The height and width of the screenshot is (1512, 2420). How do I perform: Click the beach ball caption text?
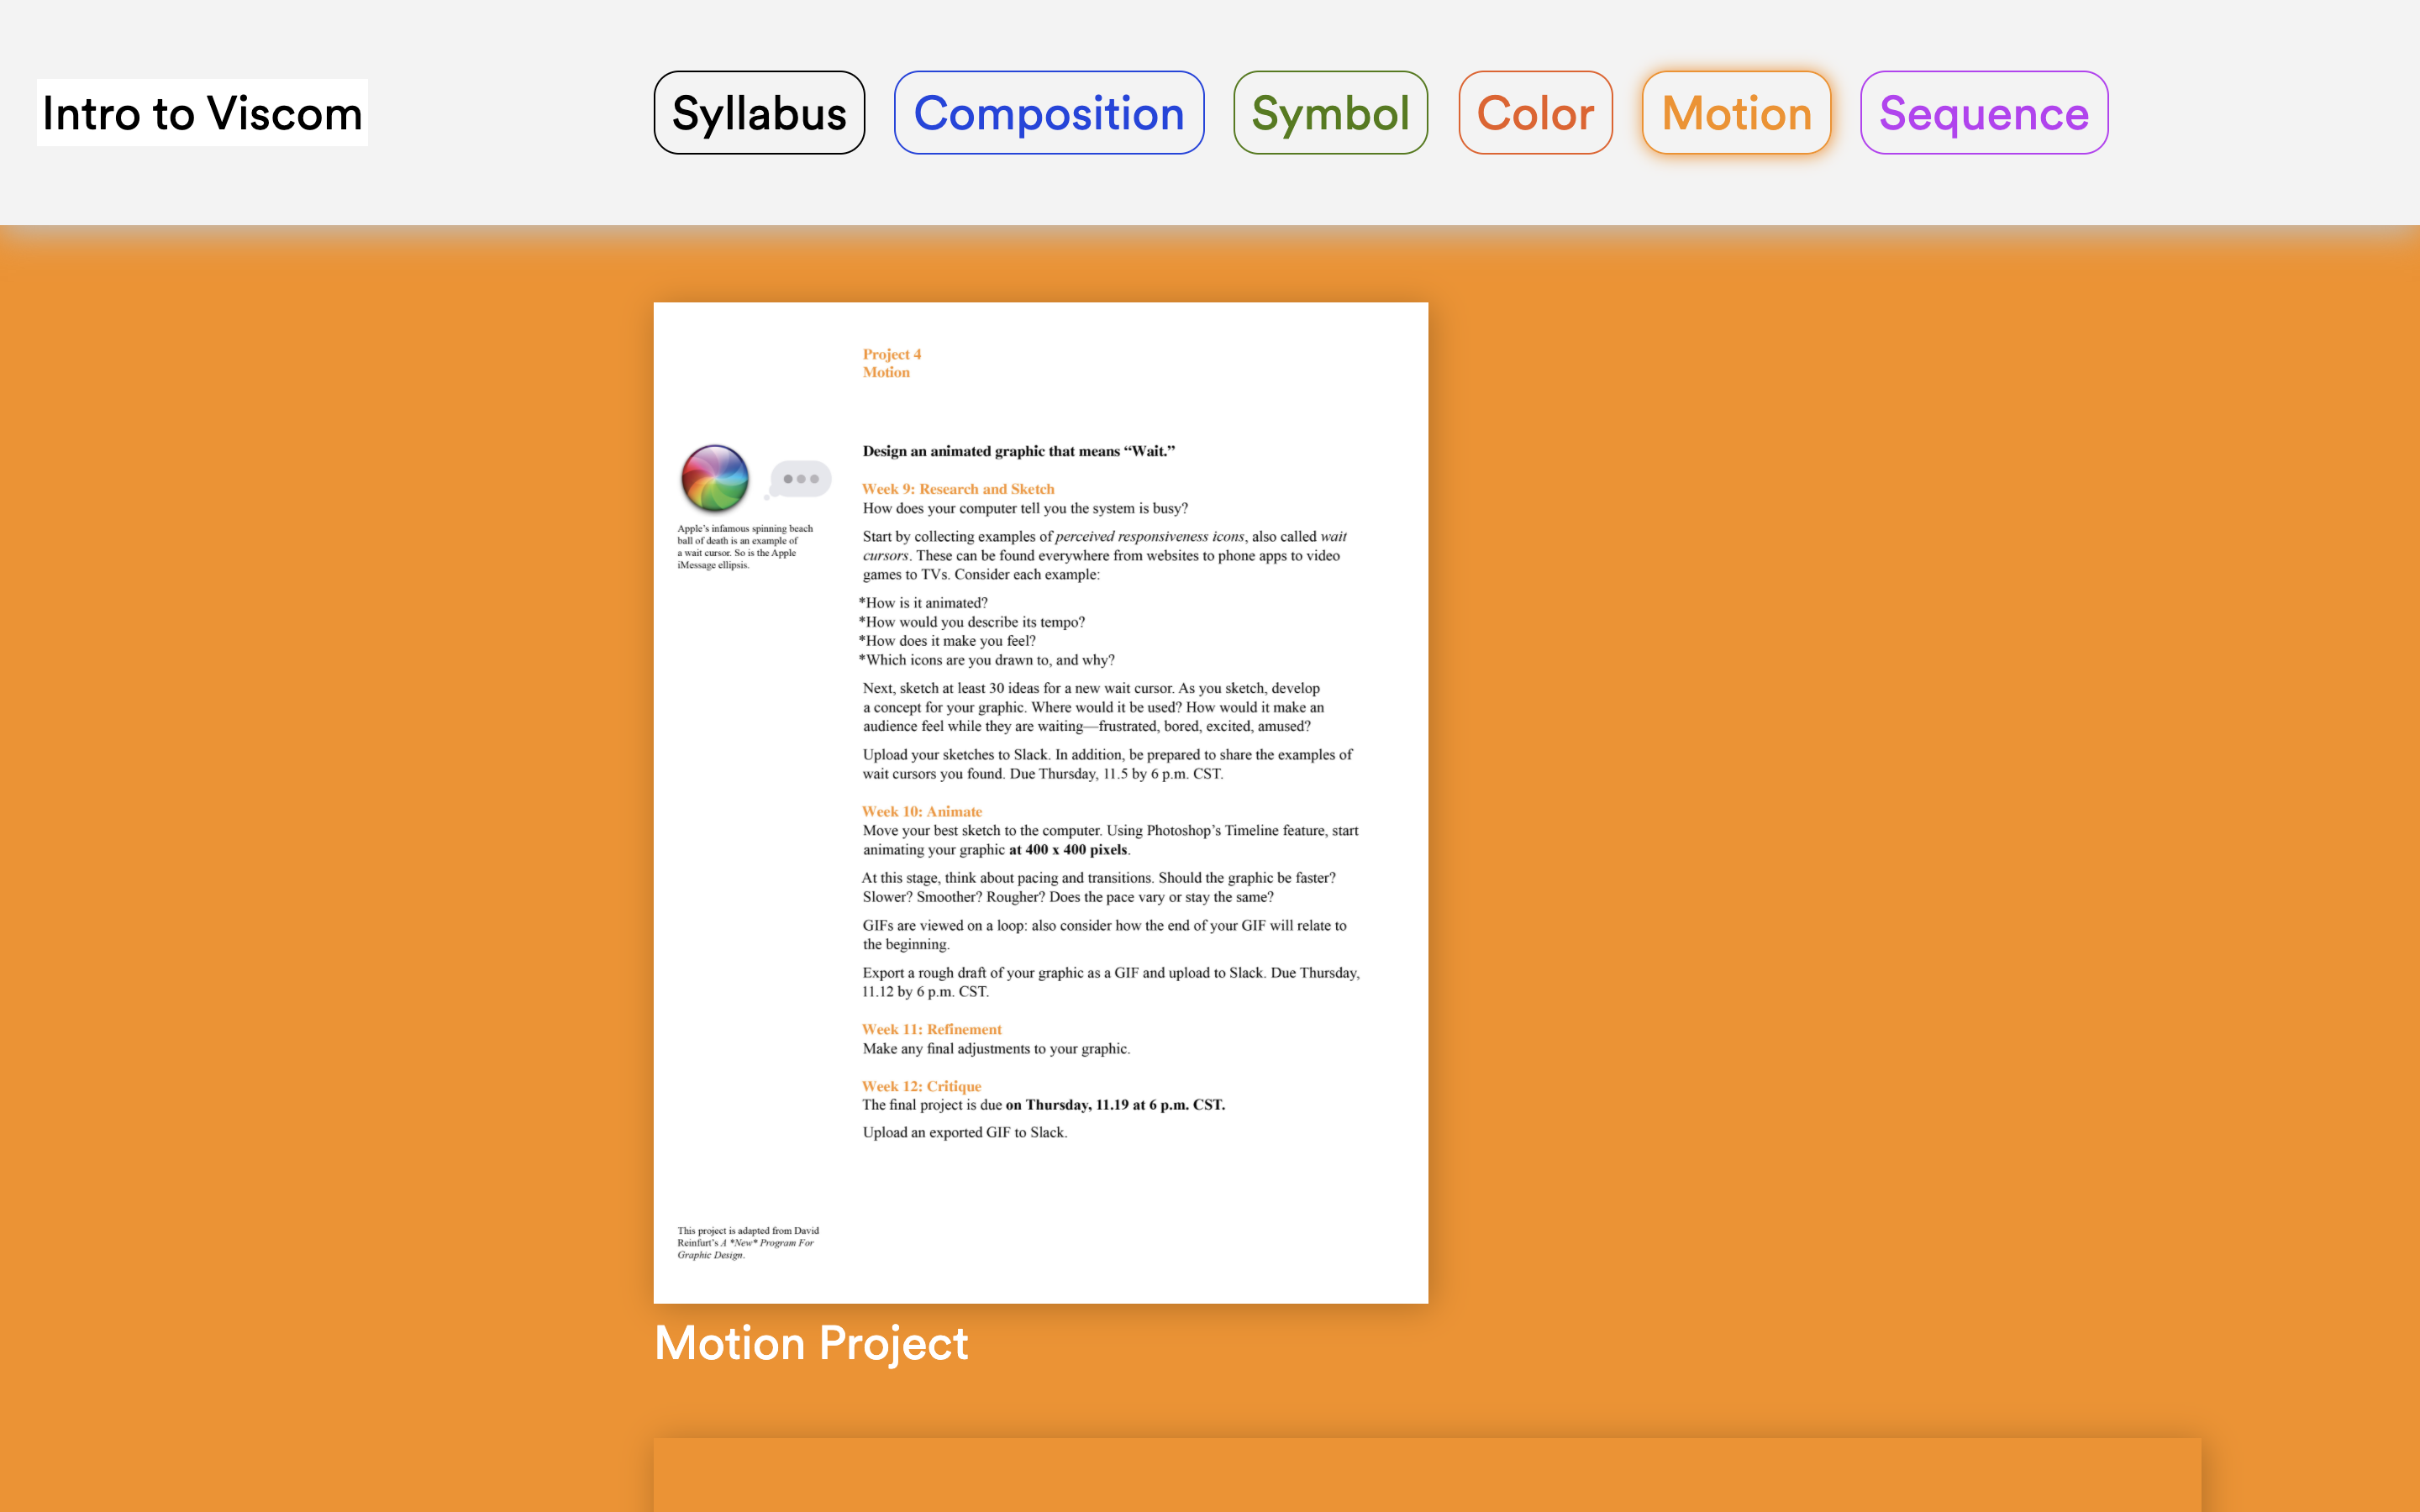[744, 546]
